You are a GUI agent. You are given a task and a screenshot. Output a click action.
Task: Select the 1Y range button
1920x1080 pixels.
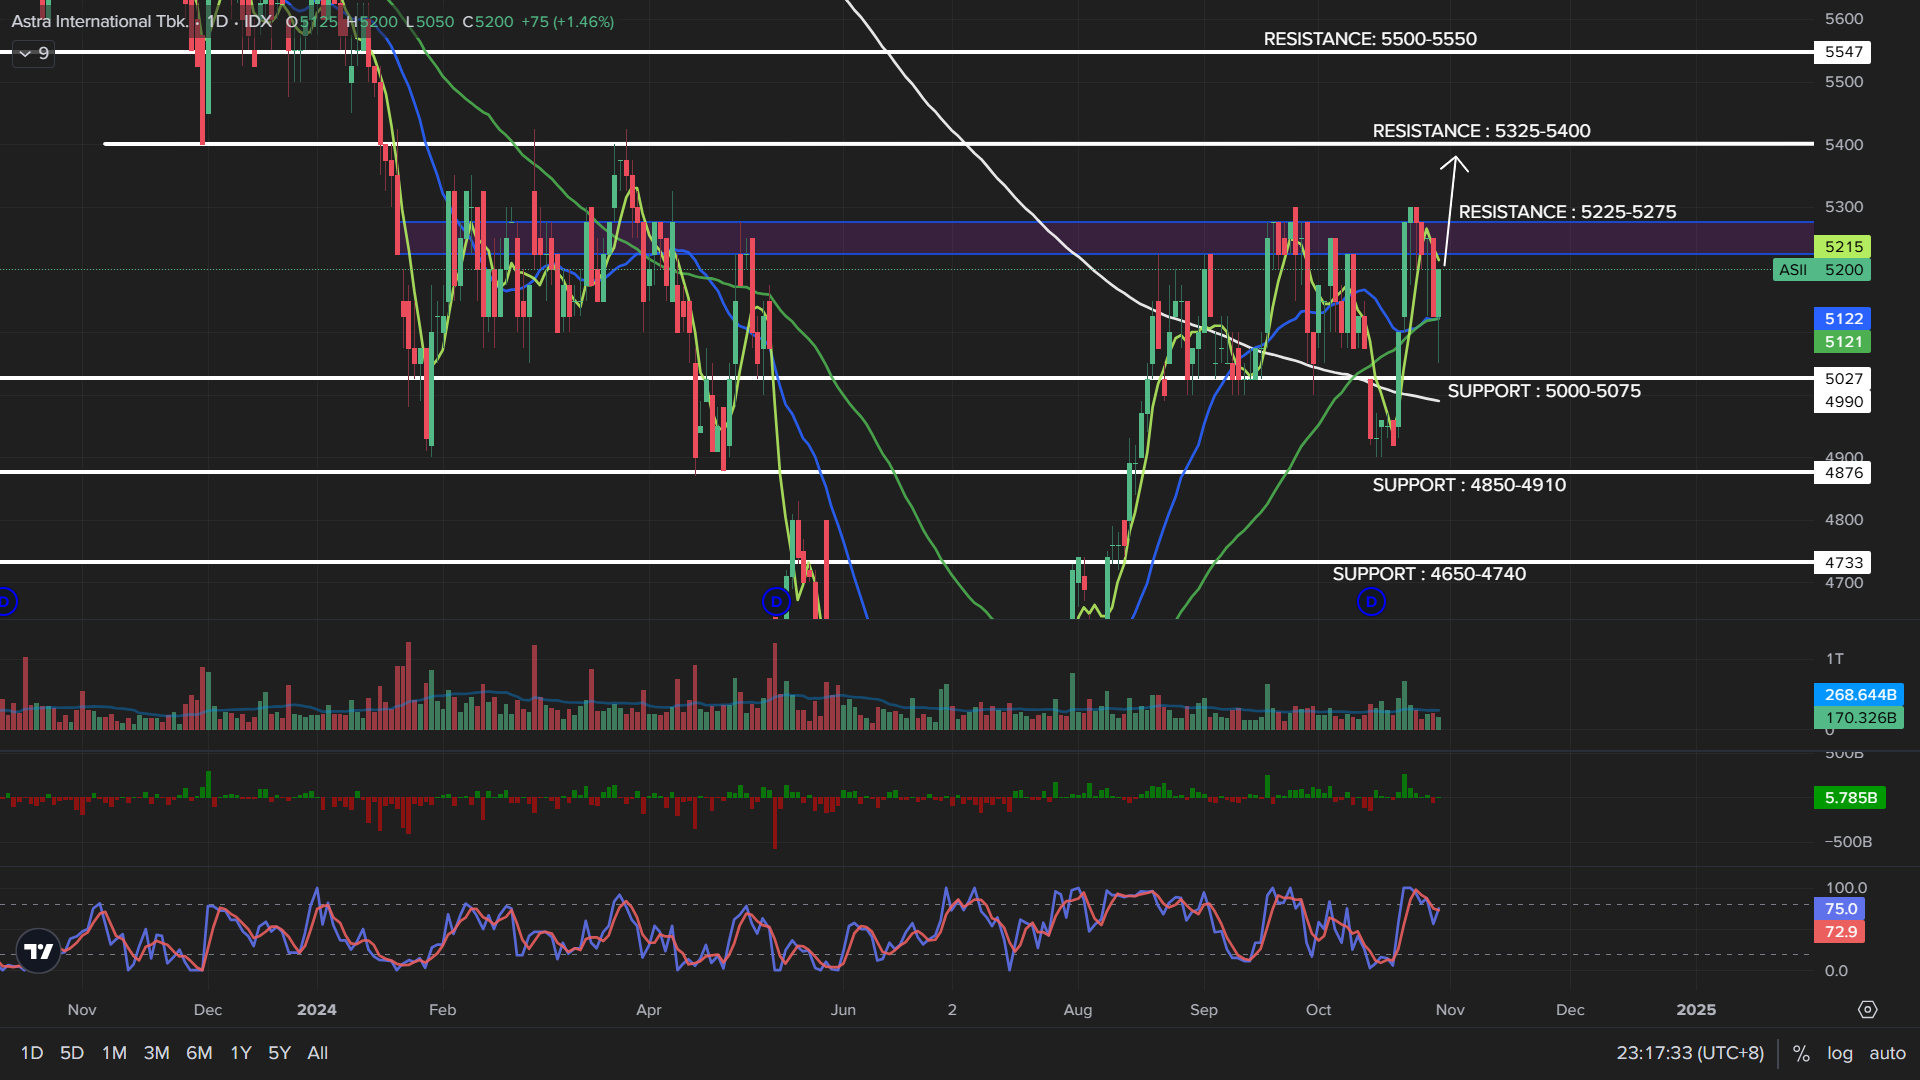240,1053
